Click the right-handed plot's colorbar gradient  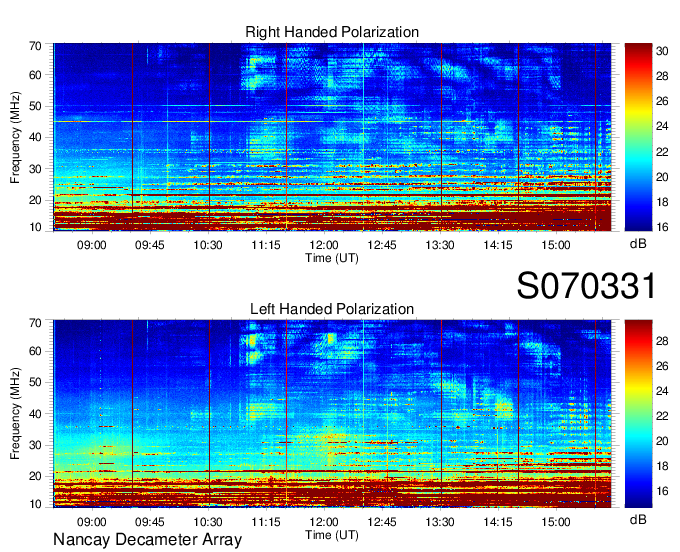[638, 137]
